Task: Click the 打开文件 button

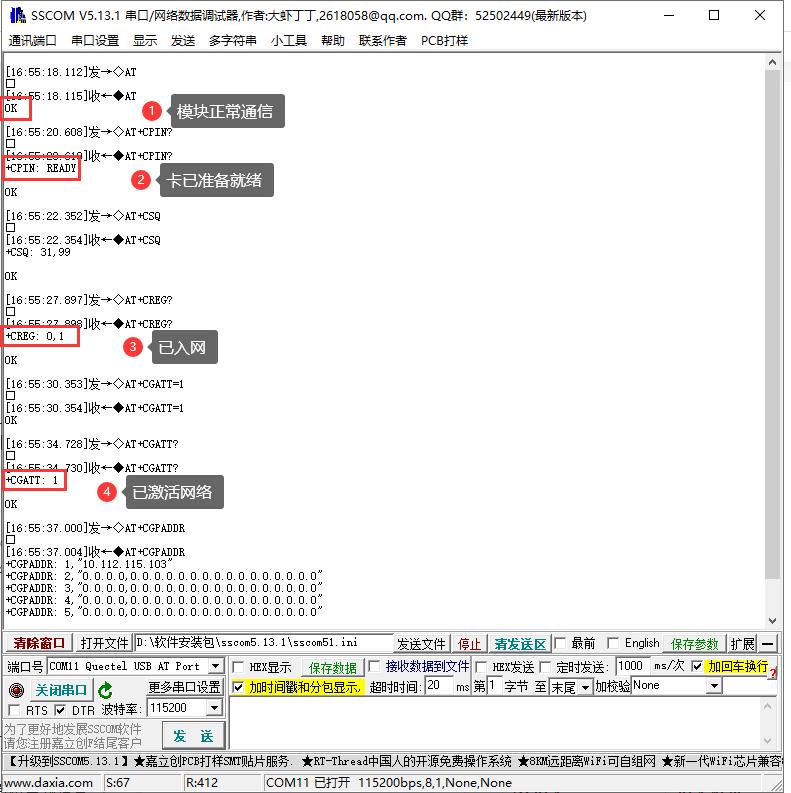Action: click(x=104, y=643)
